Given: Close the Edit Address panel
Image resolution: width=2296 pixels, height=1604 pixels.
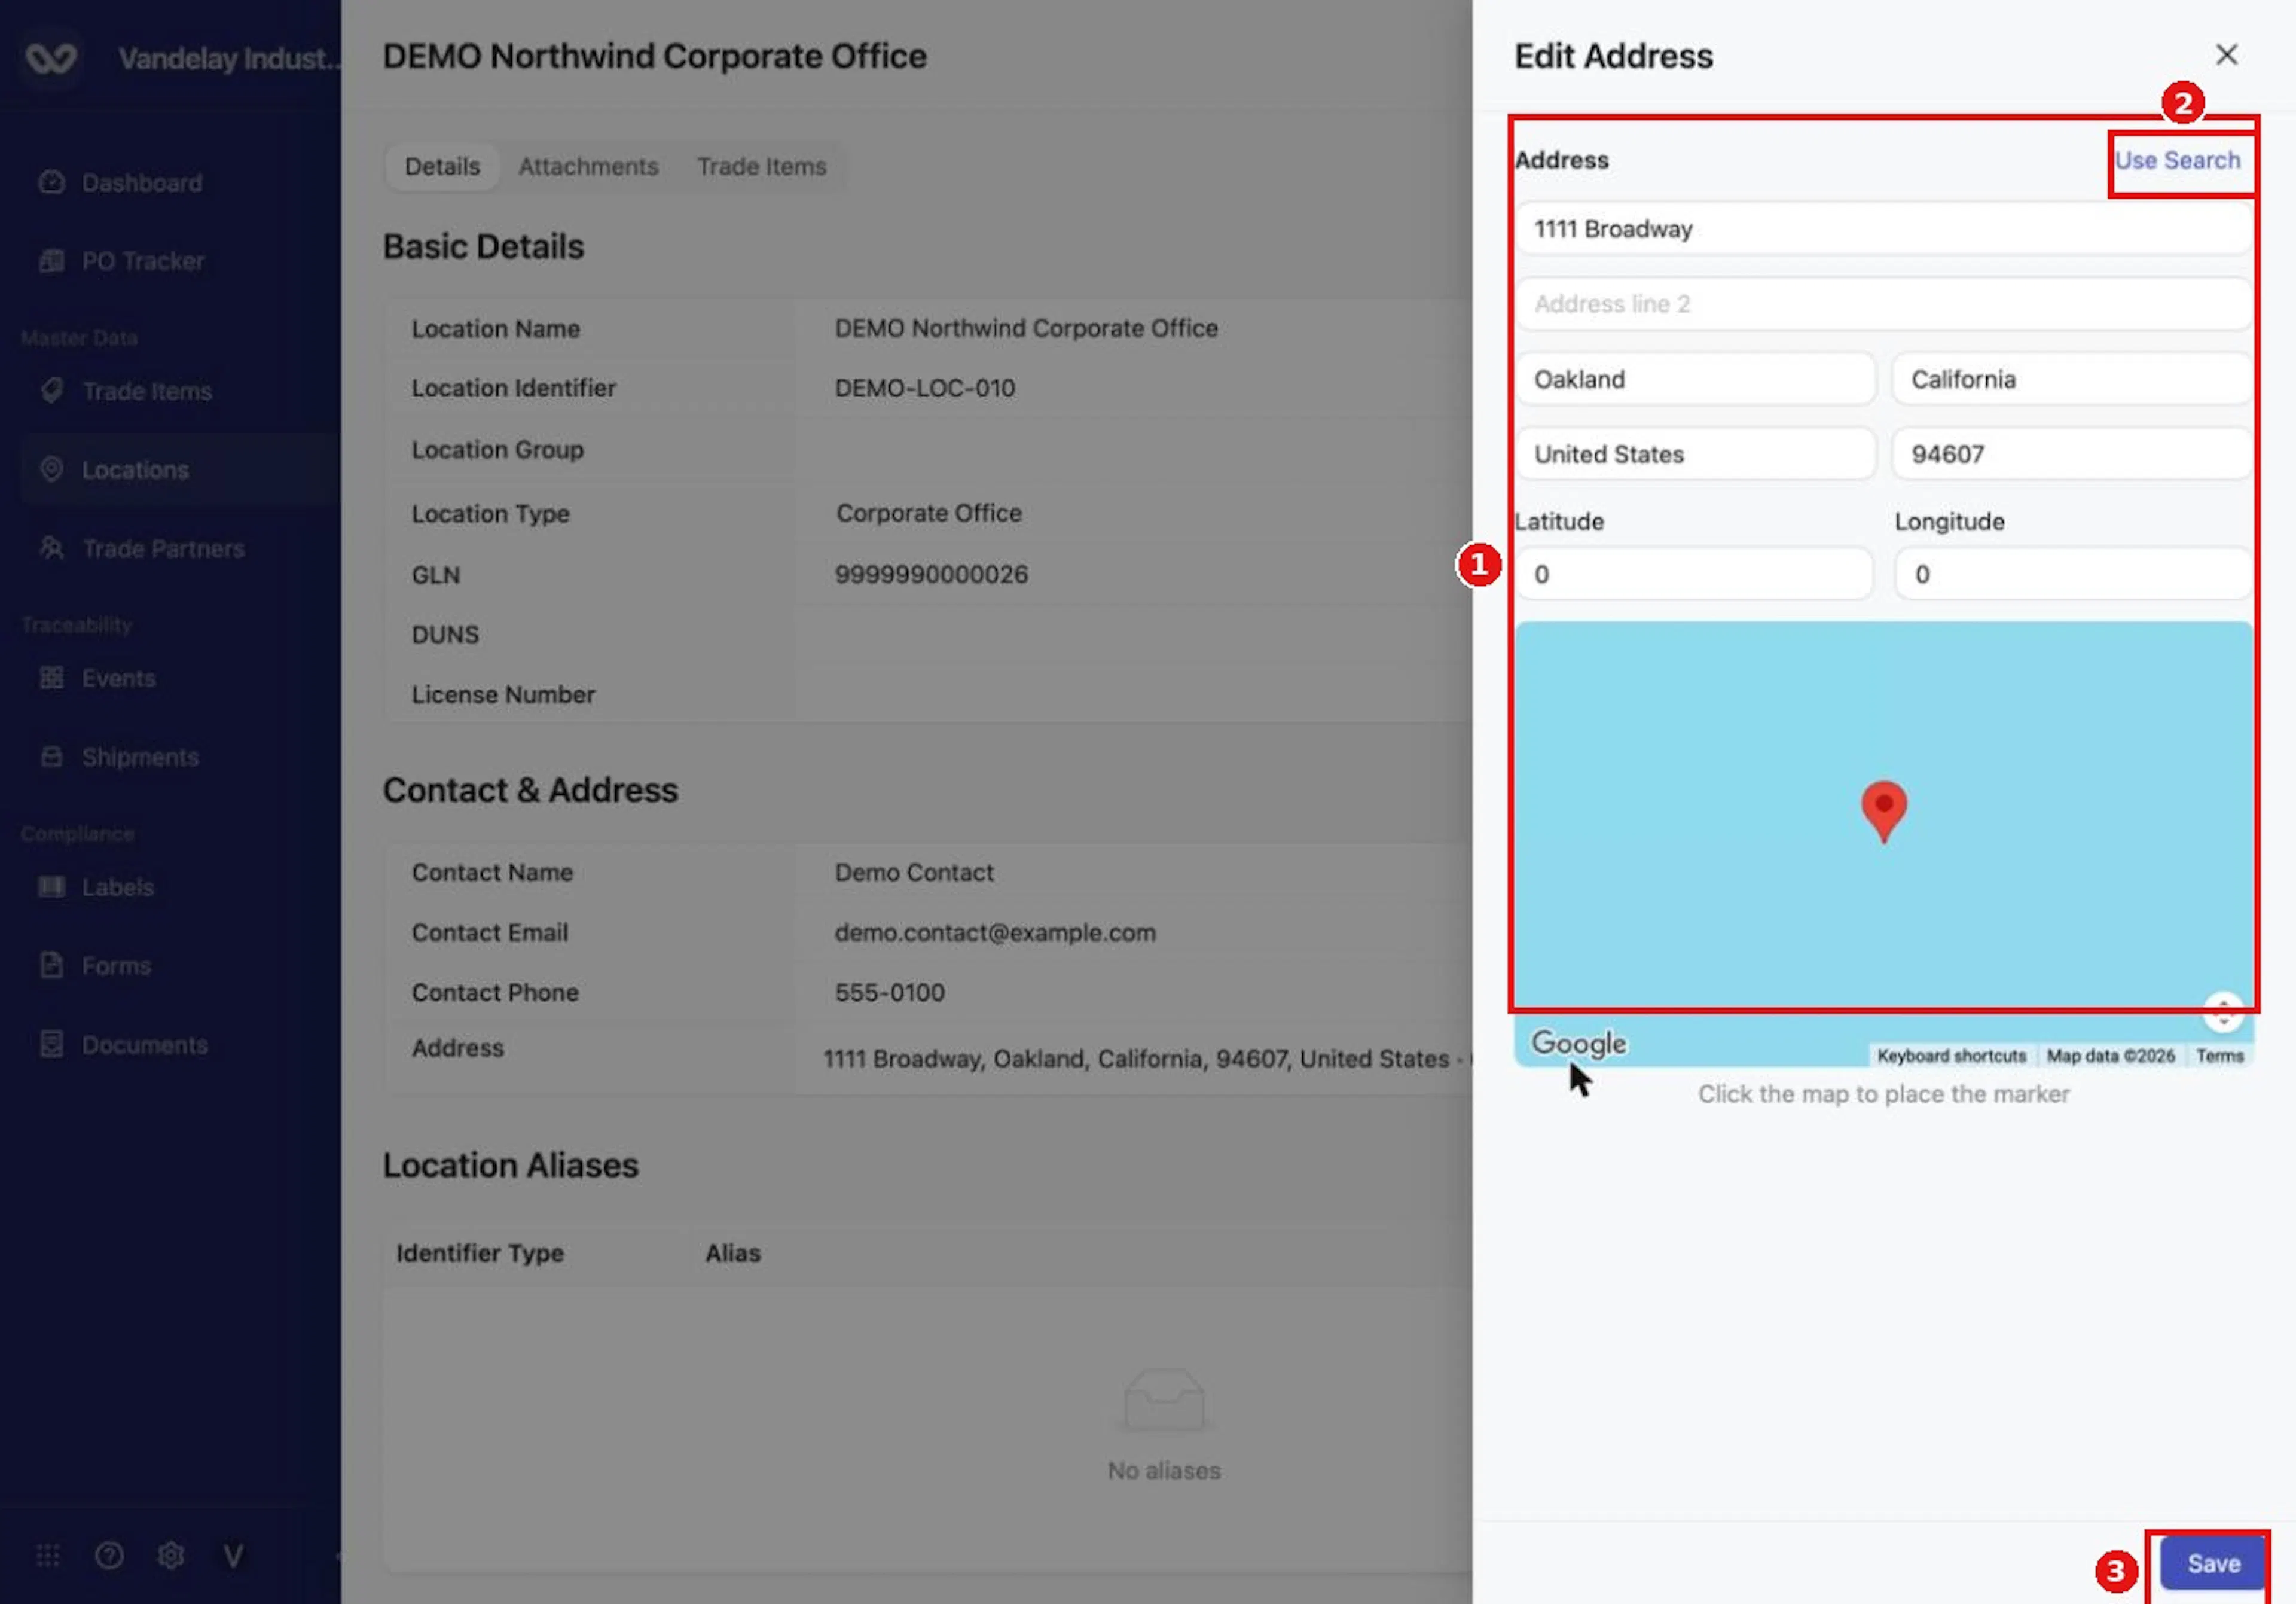Looking at the screenshot, I should click(2227, 55).
